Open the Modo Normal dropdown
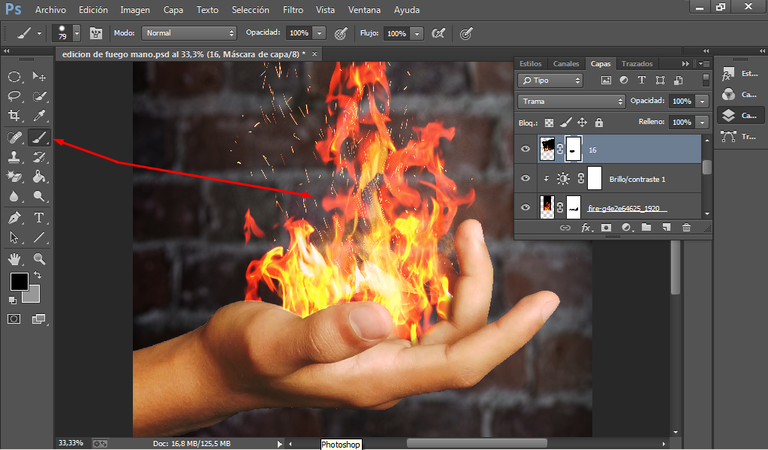 coord(189,33)
